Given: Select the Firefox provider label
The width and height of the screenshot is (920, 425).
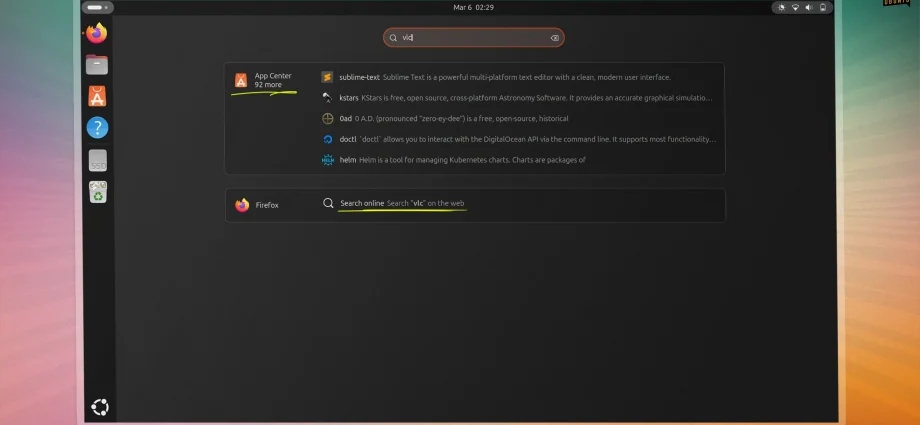Looking at the screenshot, I should tap(267, 205).
